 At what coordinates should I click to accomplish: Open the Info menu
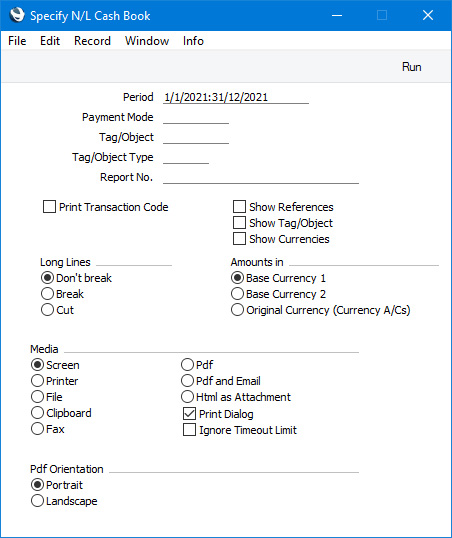tap(193, 41)
